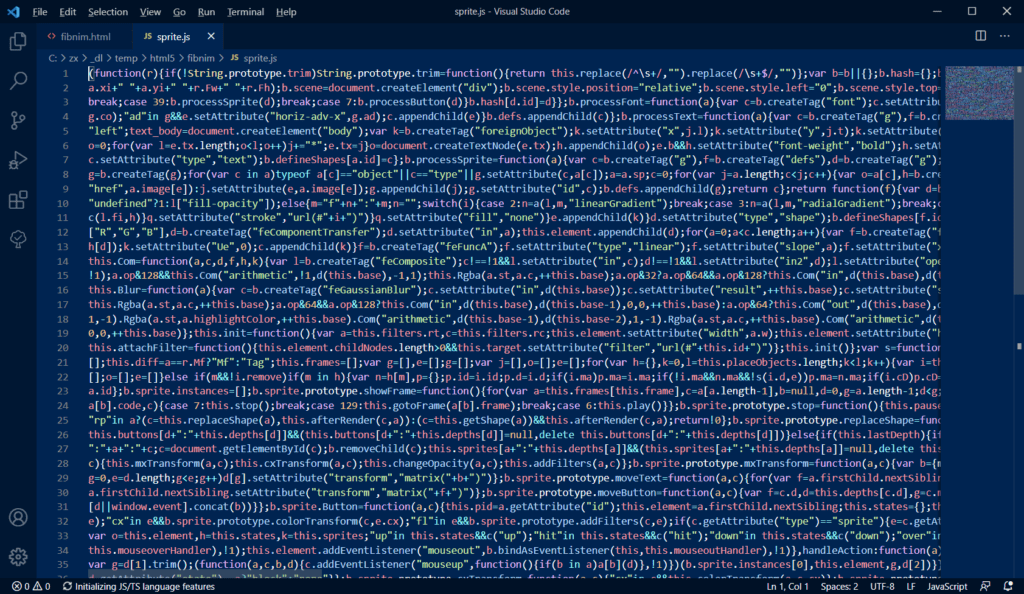This screenshot has height=594, width=1024.
Task: Open the fibnim breadcrumb dropdown
Action: click(200, 58)
